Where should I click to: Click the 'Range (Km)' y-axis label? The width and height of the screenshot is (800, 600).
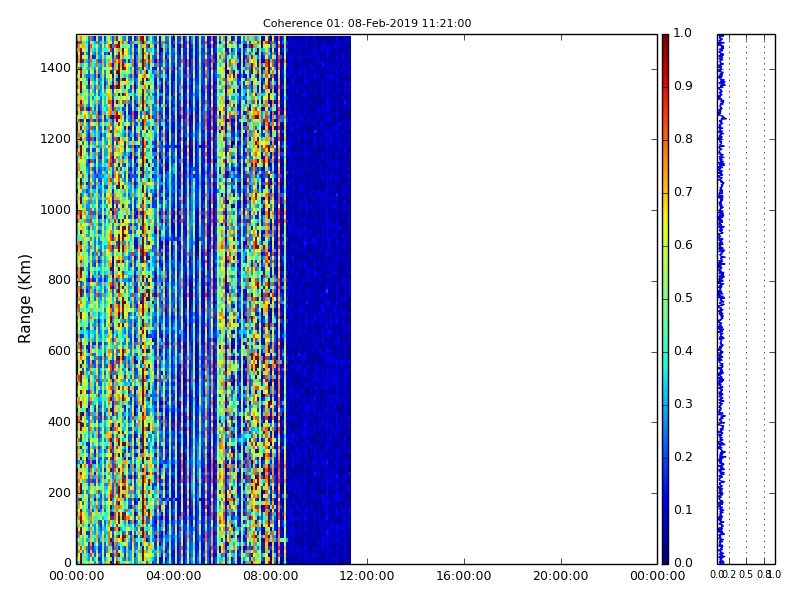[24, 299]
